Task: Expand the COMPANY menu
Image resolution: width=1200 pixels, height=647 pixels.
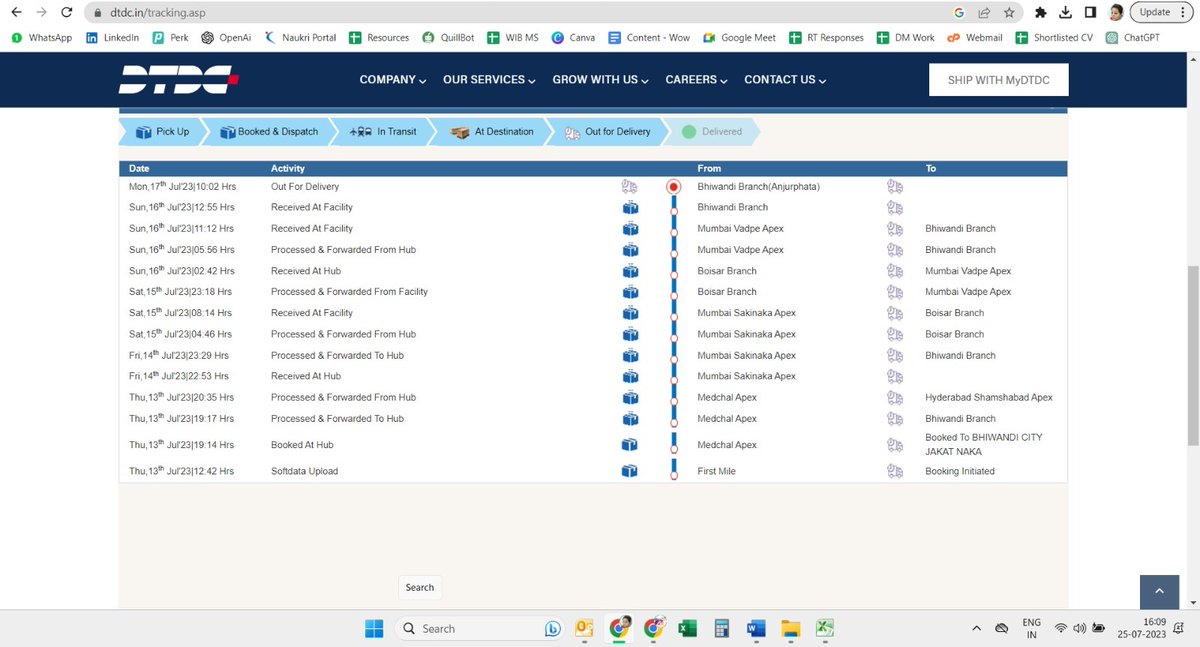Action: coord(393,80)
